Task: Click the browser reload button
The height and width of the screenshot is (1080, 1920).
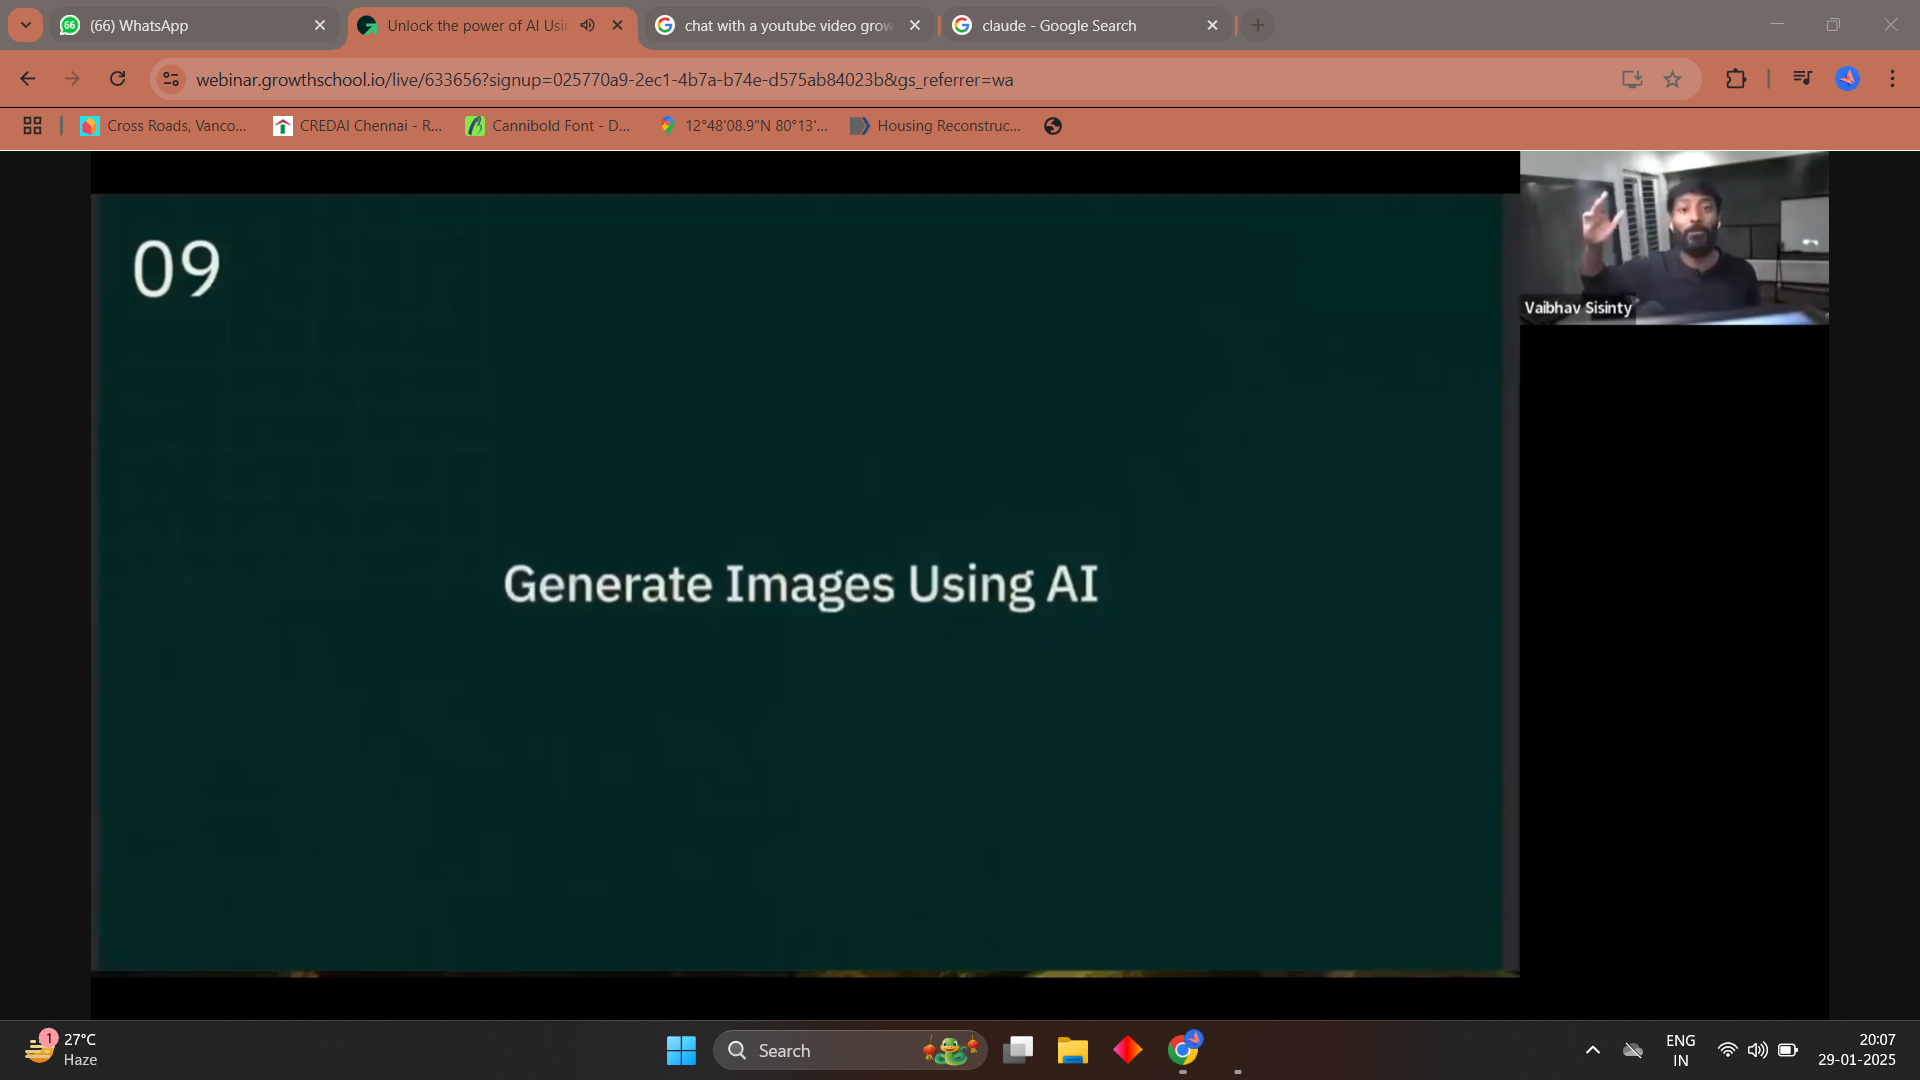Action: (117, 79)
